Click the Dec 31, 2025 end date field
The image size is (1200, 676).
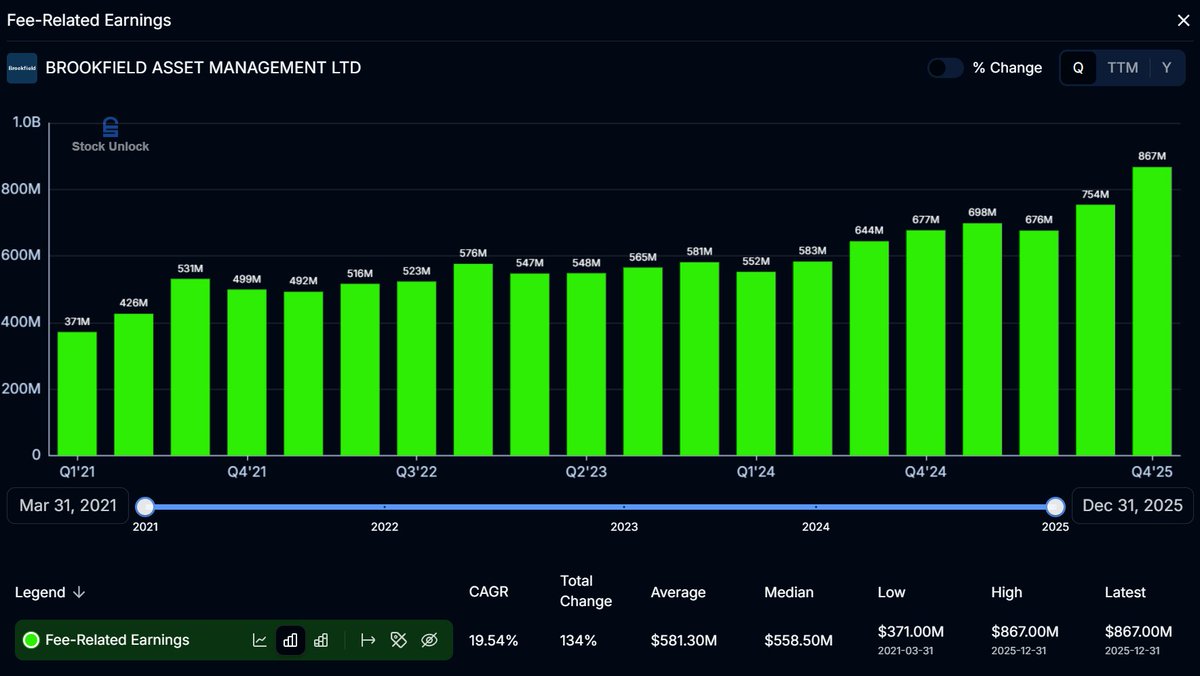pos(1132,506)
